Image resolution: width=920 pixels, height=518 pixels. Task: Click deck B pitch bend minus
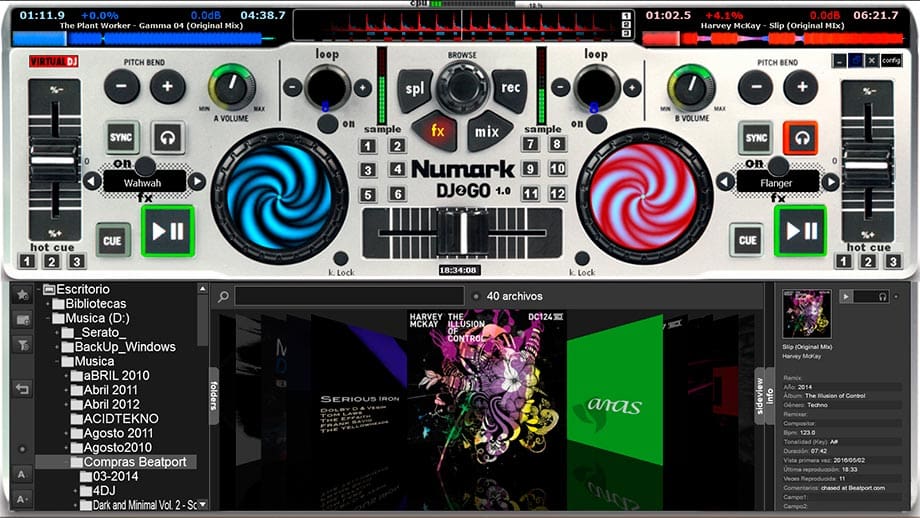[756, 87]
